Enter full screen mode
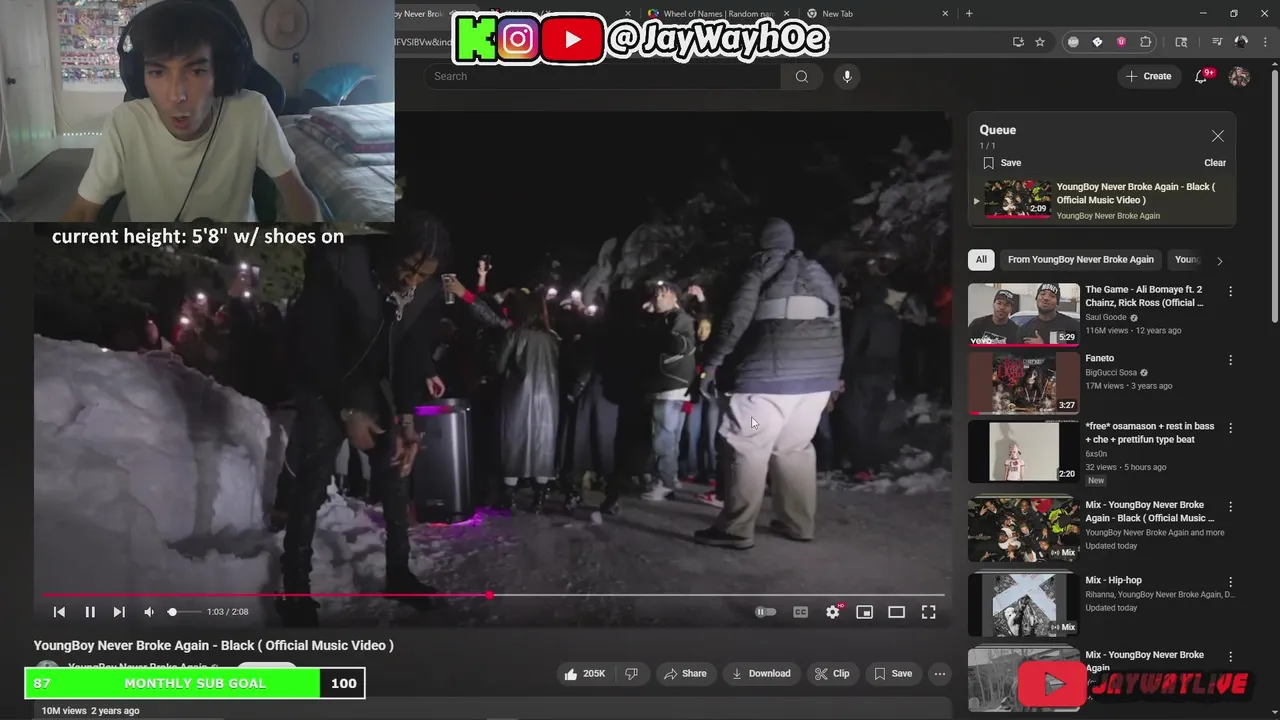 point(928,612)
